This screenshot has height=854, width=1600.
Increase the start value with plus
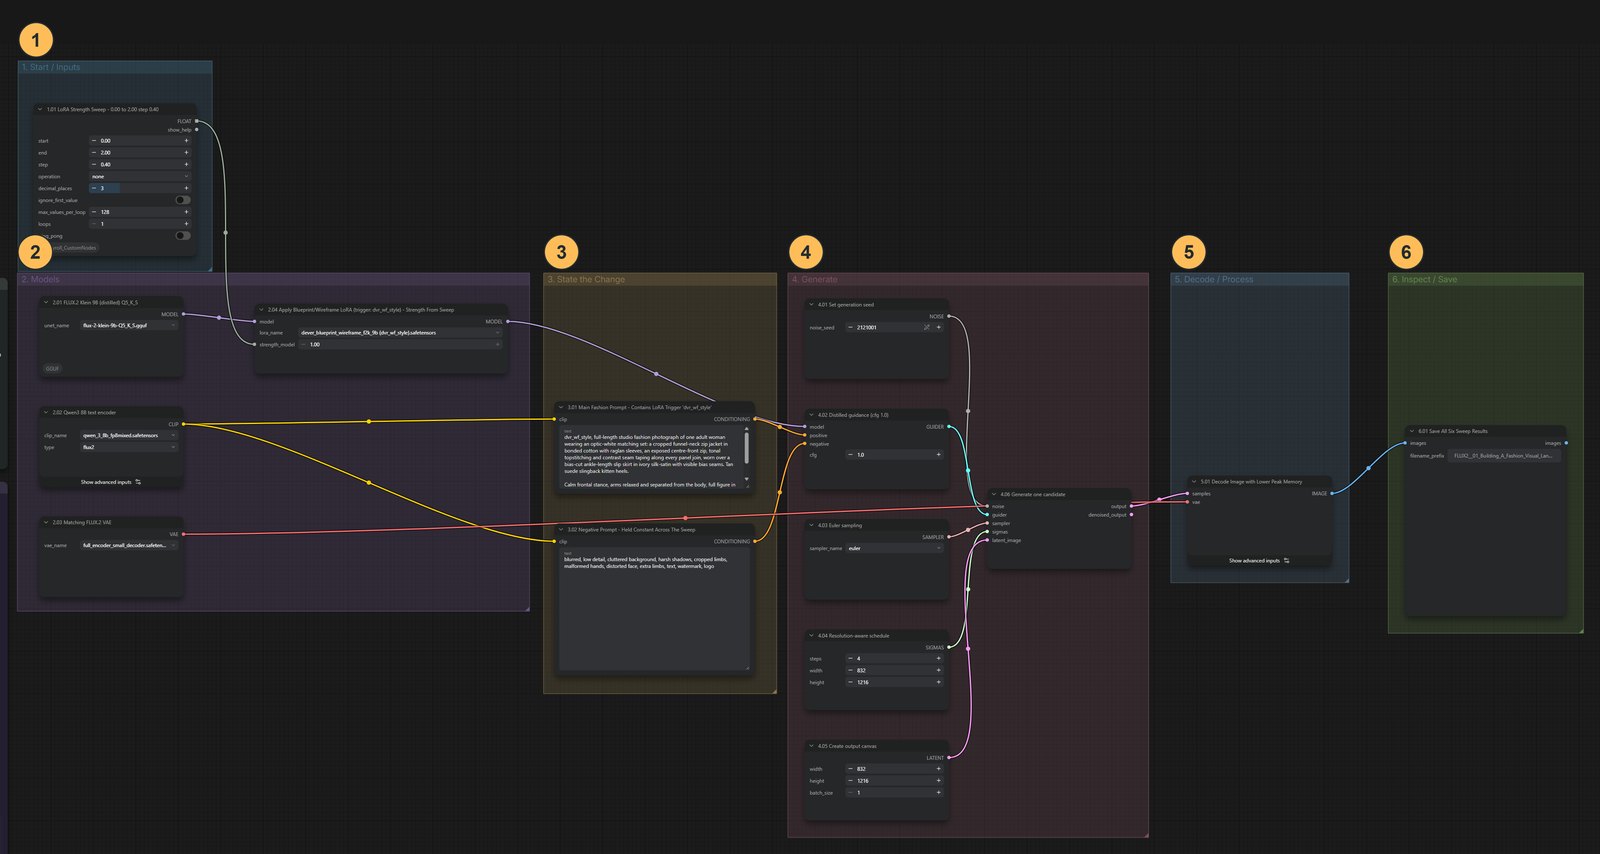(186, 141)
